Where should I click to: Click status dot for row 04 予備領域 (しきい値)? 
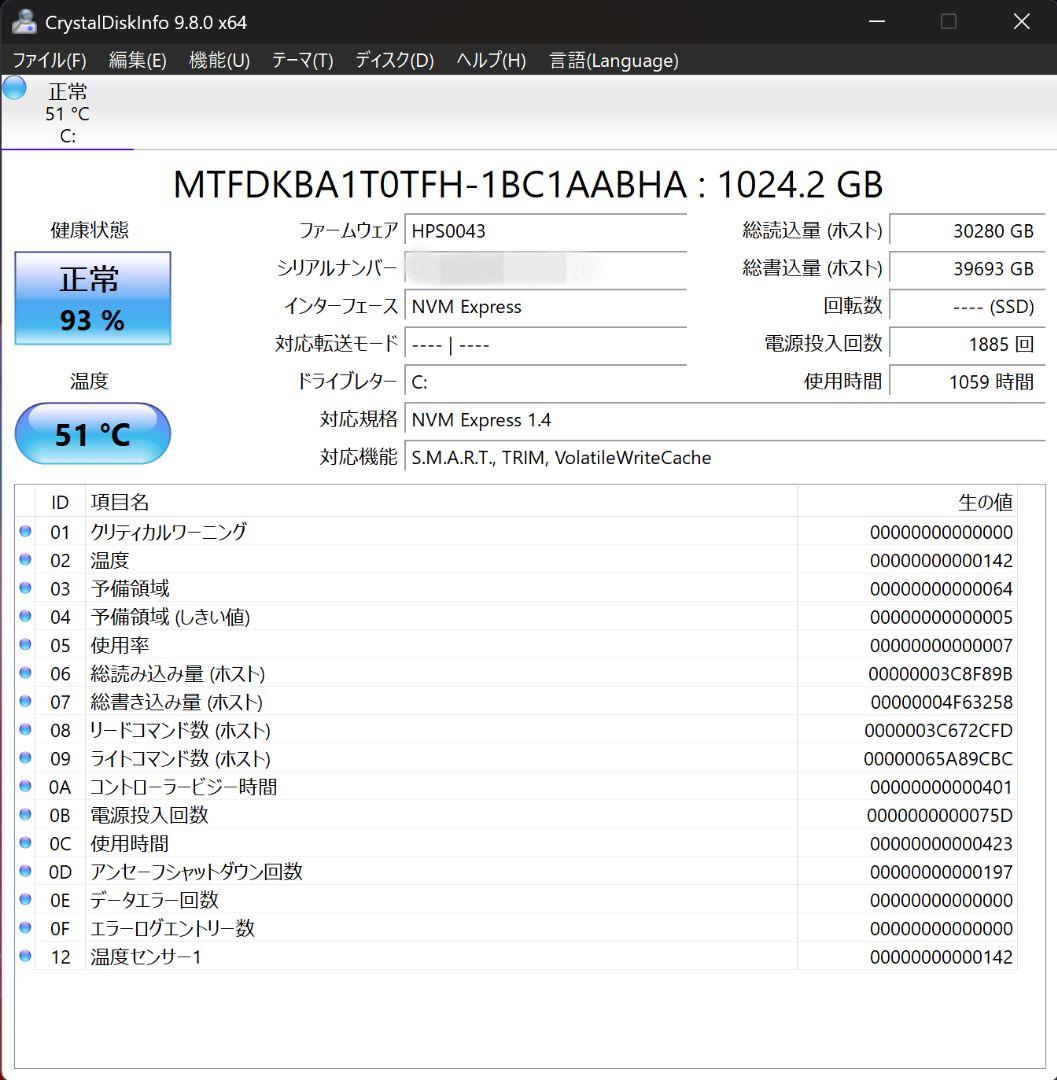pyautogui.click(x=25, y=616)
